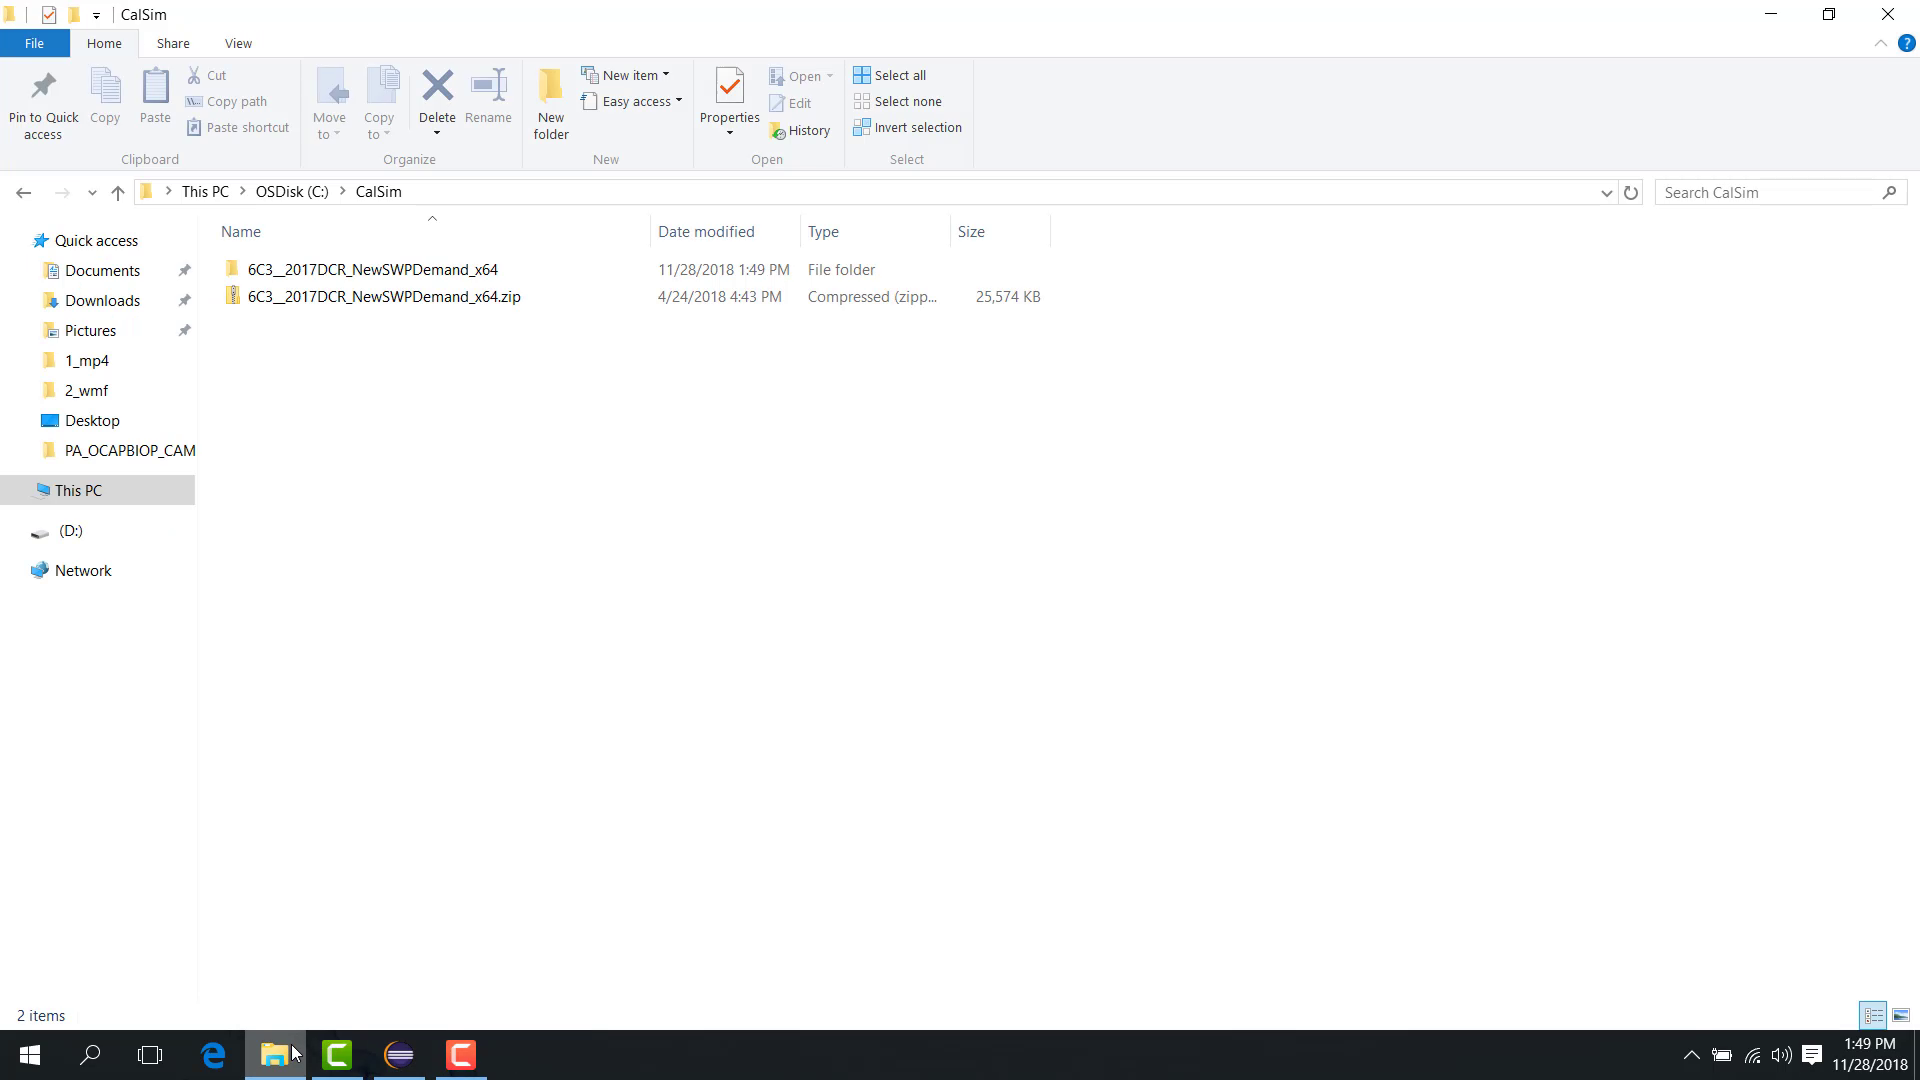Image resolution: width=1920 pixels, height=1080 pixels.
Task: Click the Forward navigation arrow
Action: [62, 192]
